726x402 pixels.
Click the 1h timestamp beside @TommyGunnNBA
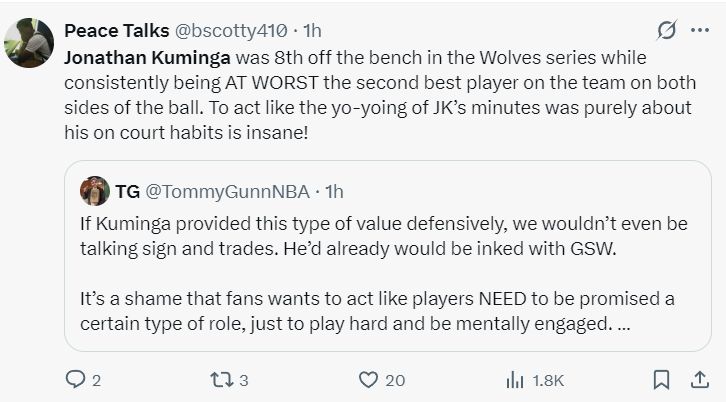[334, 190]
